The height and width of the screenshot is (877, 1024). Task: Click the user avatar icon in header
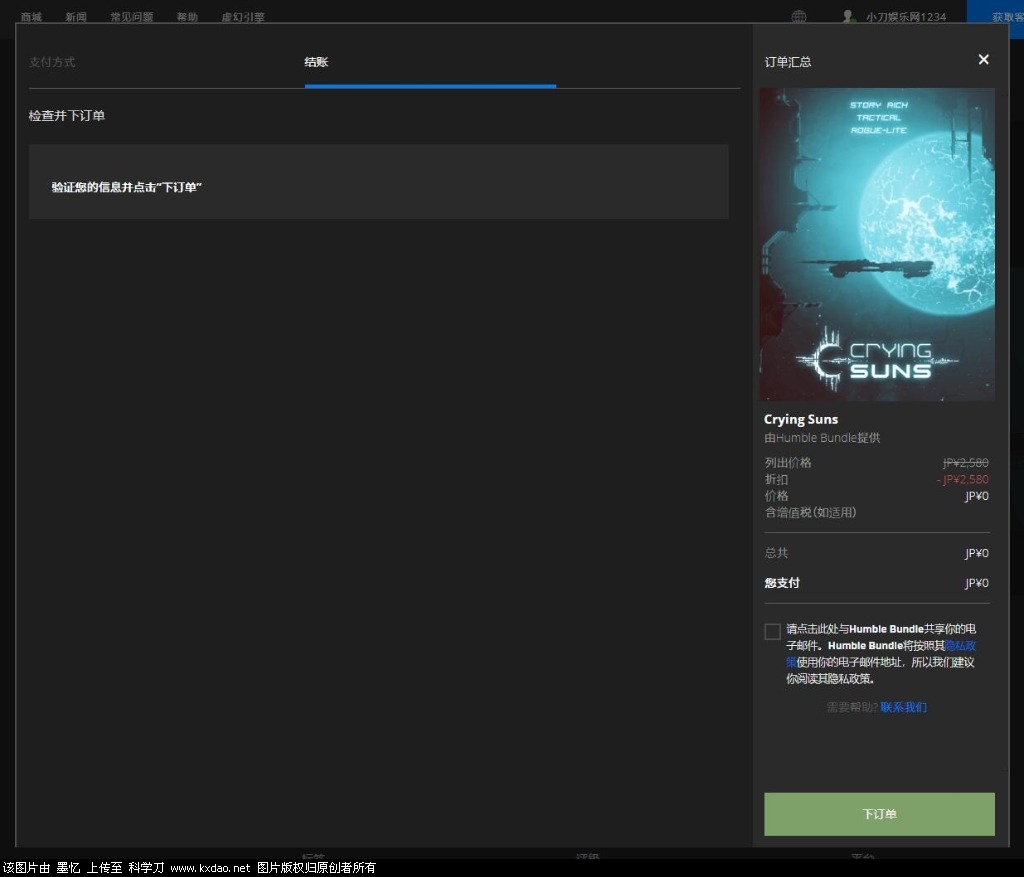click(x=849, y=17)
